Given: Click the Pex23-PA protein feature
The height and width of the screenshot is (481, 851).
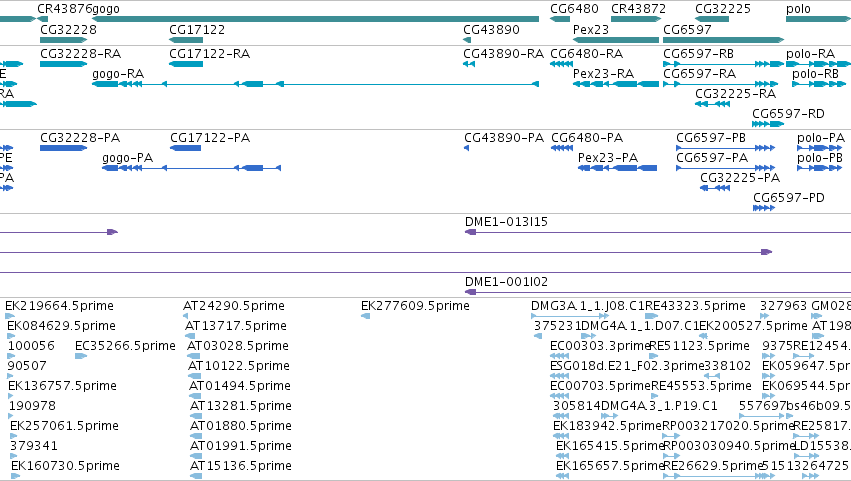Looking at the screenshot, I should pyautogui.click(x=617, y=168).
